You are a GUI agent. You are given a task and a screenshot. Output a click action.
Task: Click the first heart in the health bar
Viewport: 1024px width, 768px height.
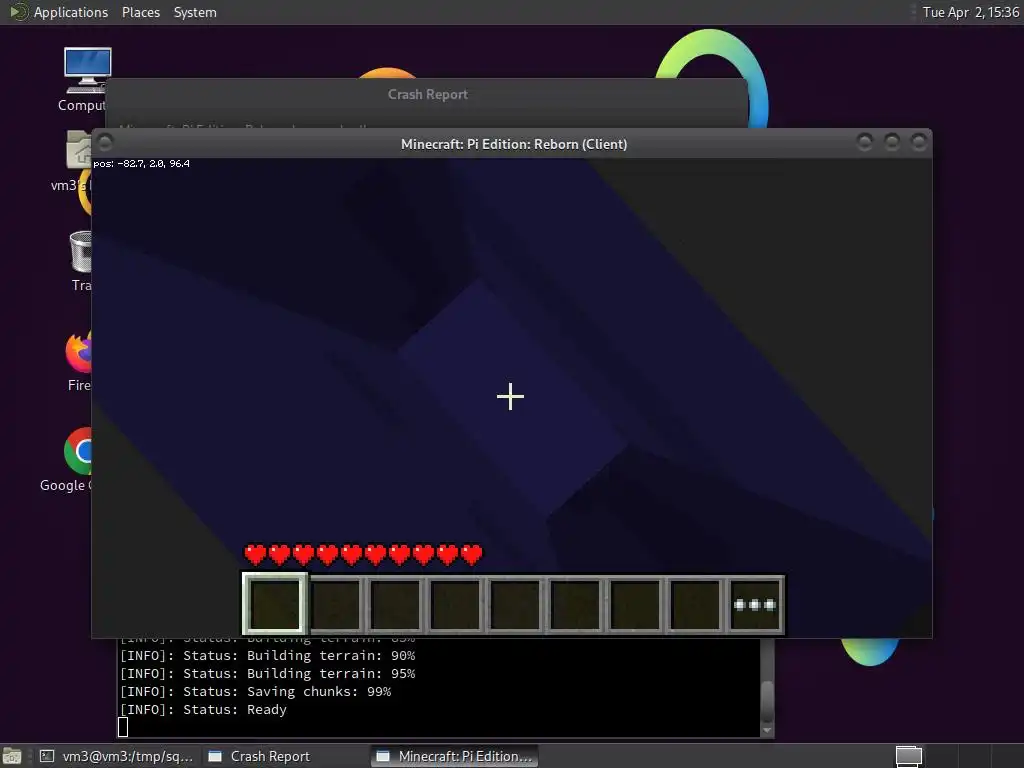[x=255, y=554]
